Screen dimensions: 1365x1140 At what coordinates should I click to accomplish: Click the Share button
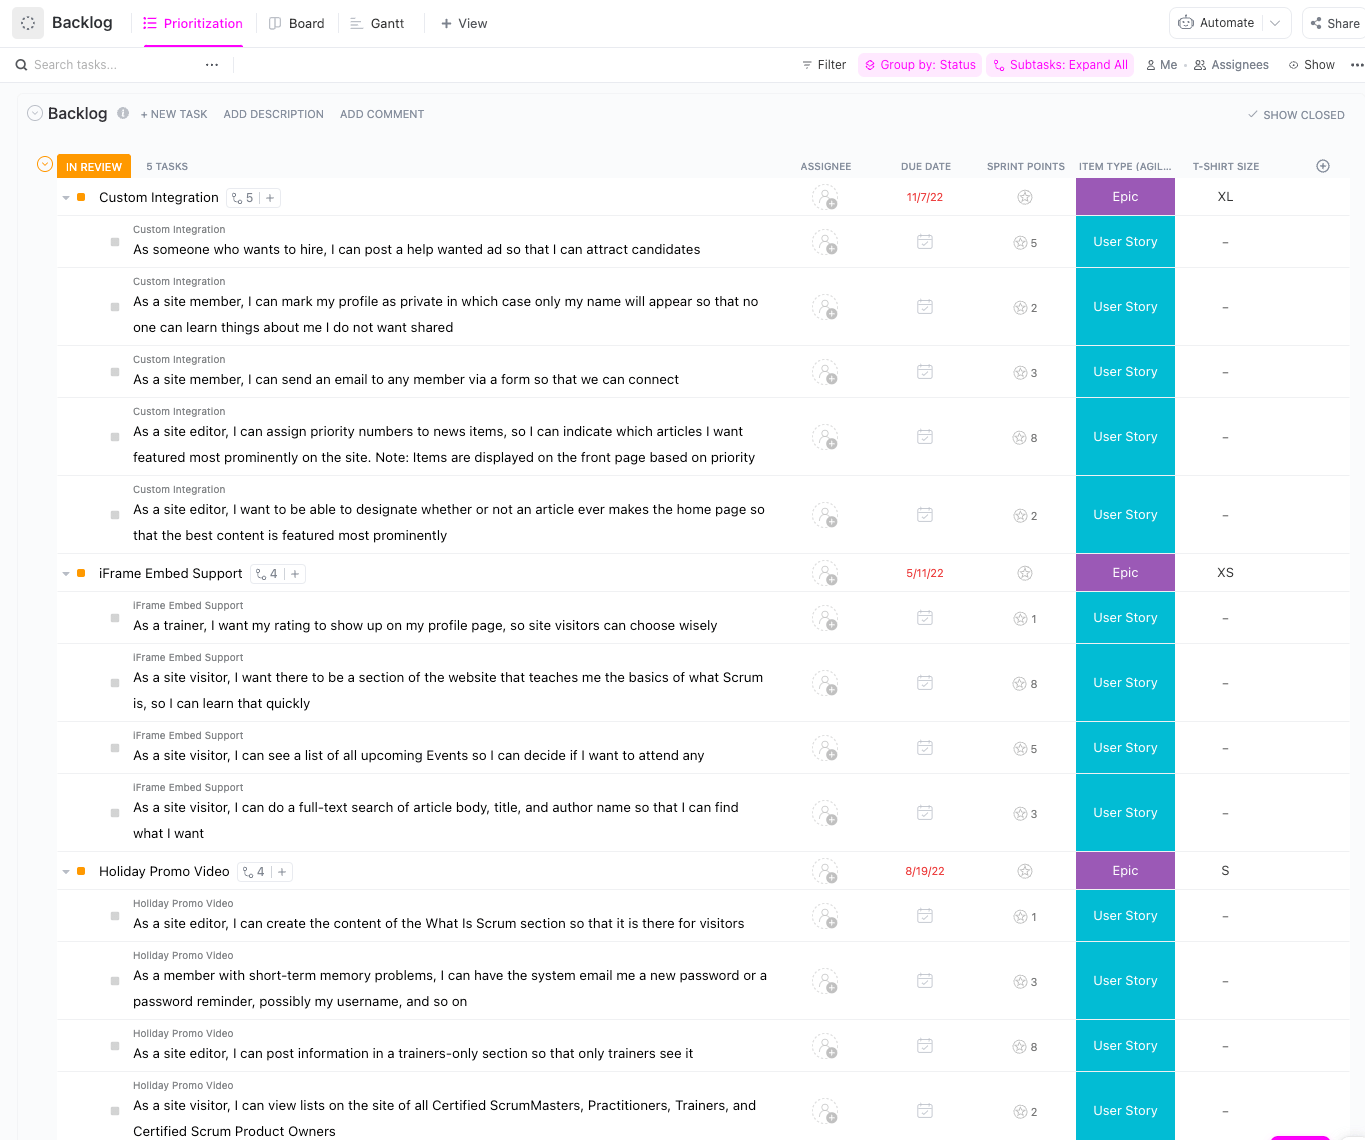[1335, 23]
